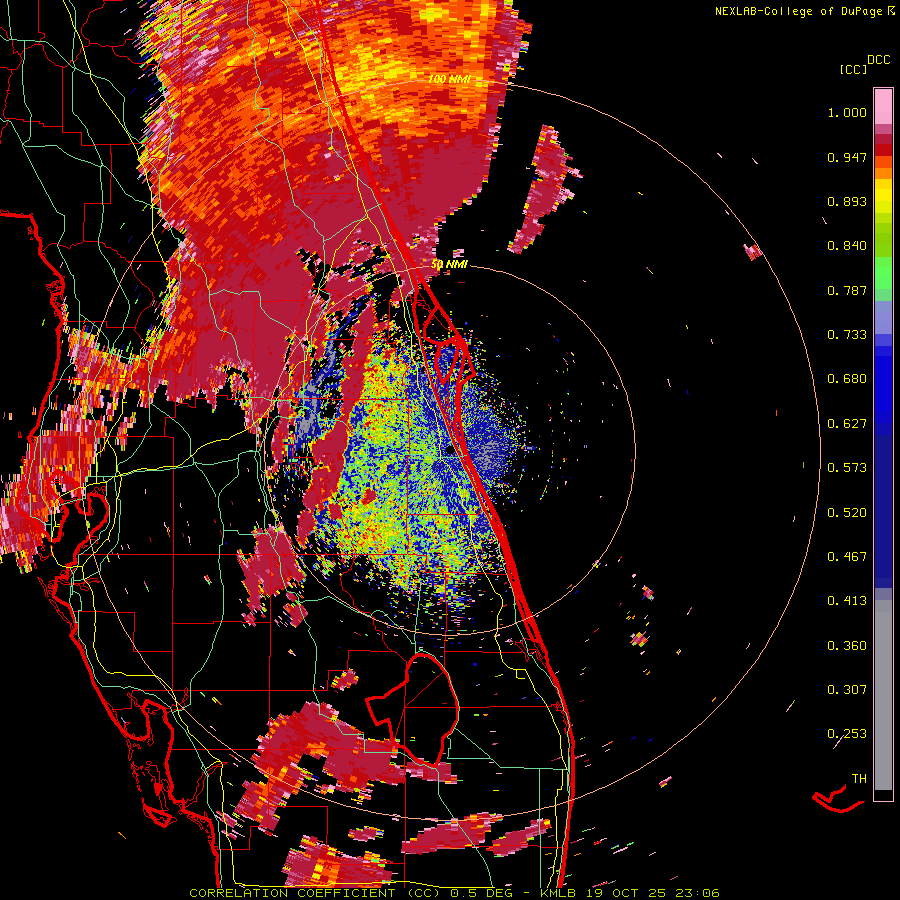Click the 0.253 legend value
The image size is (900, 900).
pyautogui.click(x=847, y=734)
